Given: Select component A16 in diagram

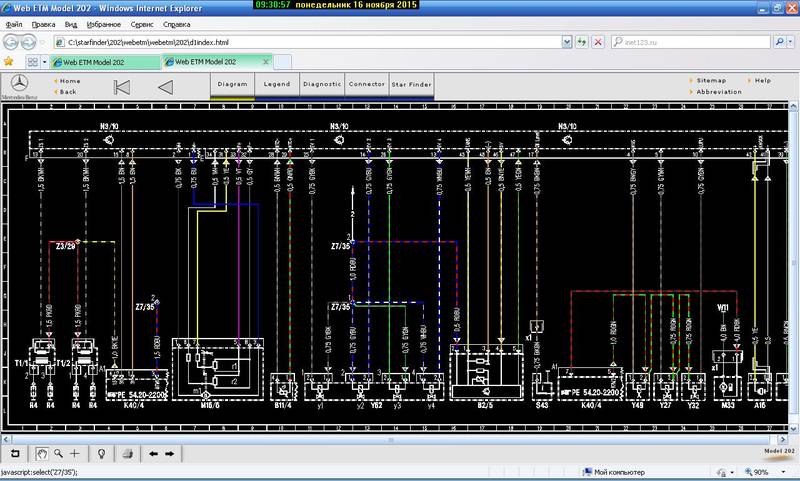Looking at the screenshot, I should tap(760, 405).
